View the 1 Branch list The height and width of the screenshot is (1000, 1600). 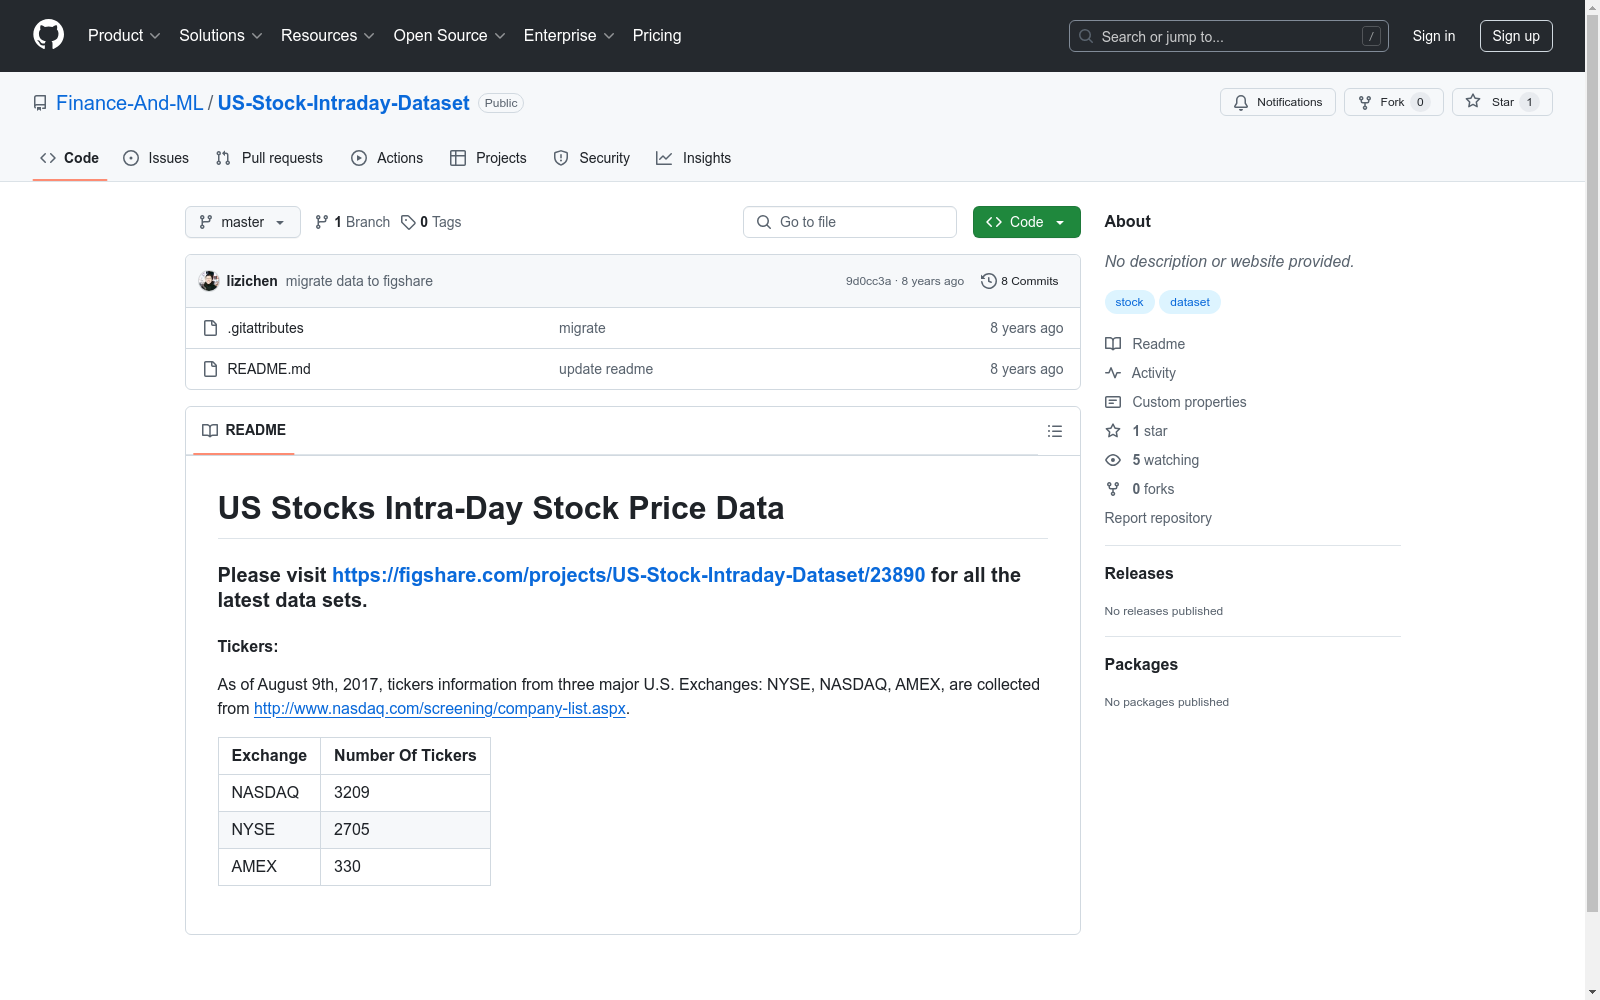[352, 222]
